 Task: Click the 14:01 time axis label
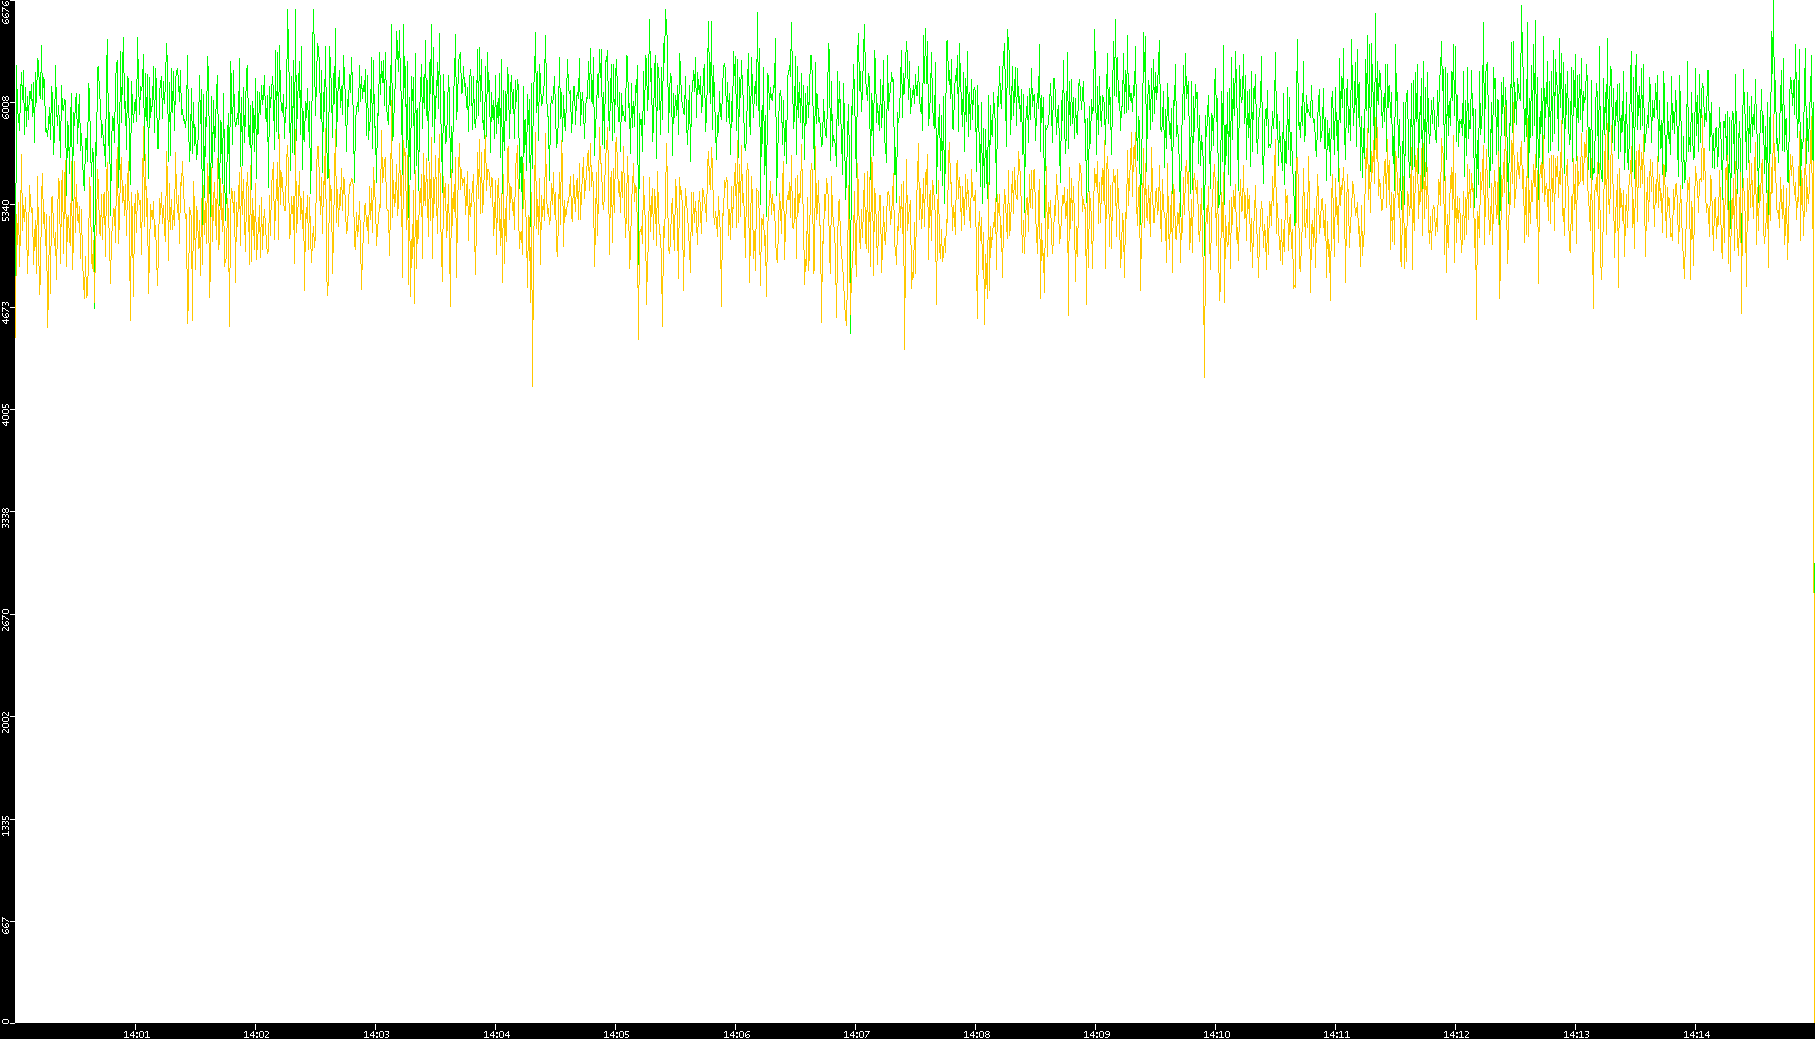coord(136,1033)
